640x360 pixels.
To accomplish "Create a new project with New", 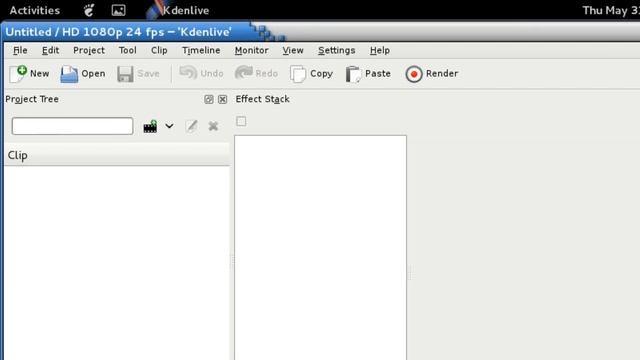I will [x=29, y=74].
